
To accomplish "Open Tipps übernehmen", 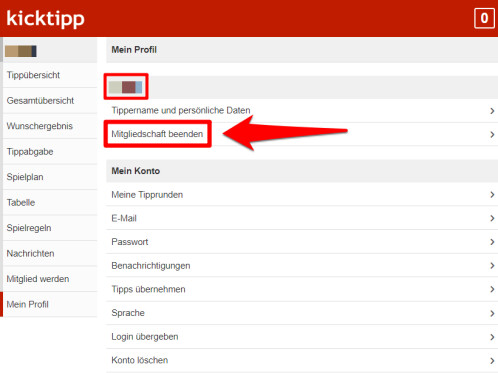I will [302, 289].
